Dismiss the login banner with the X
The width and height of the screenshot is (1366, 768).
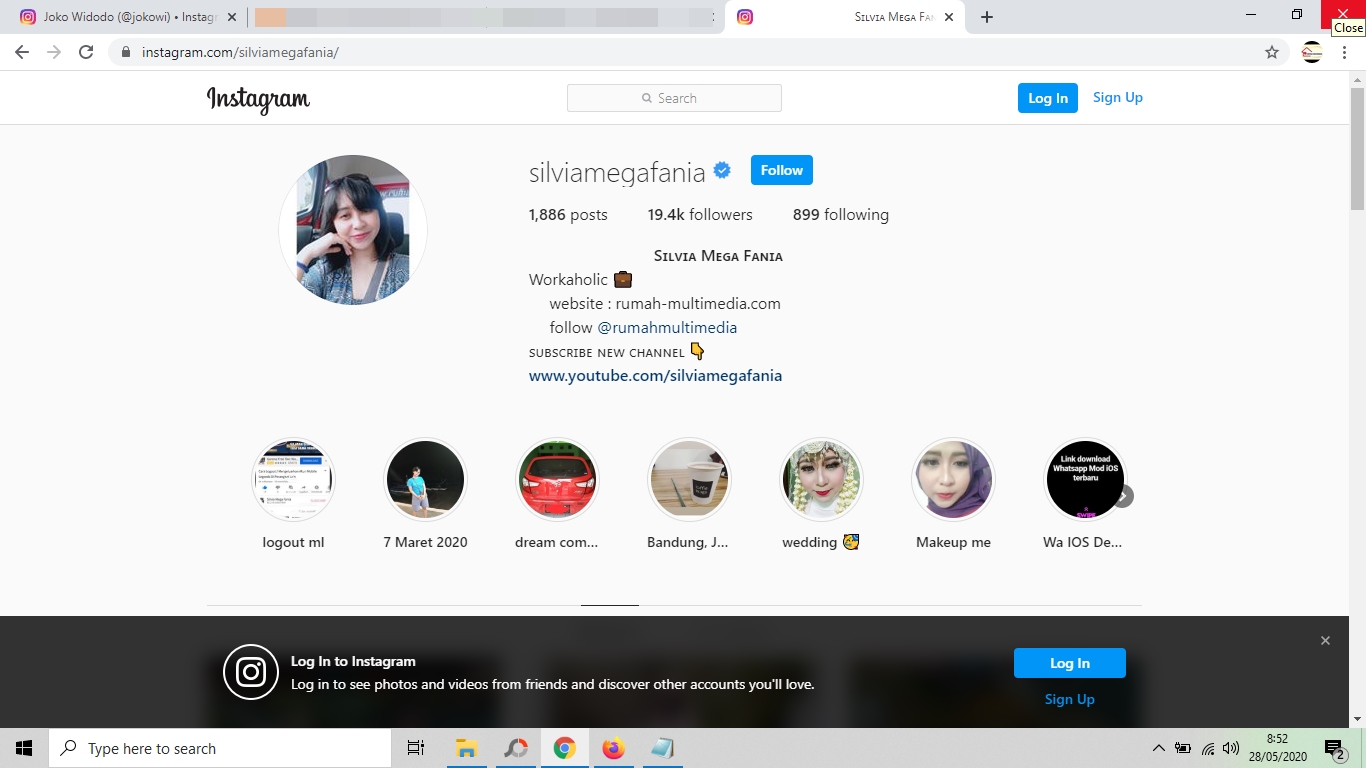tap(1325, 640)
